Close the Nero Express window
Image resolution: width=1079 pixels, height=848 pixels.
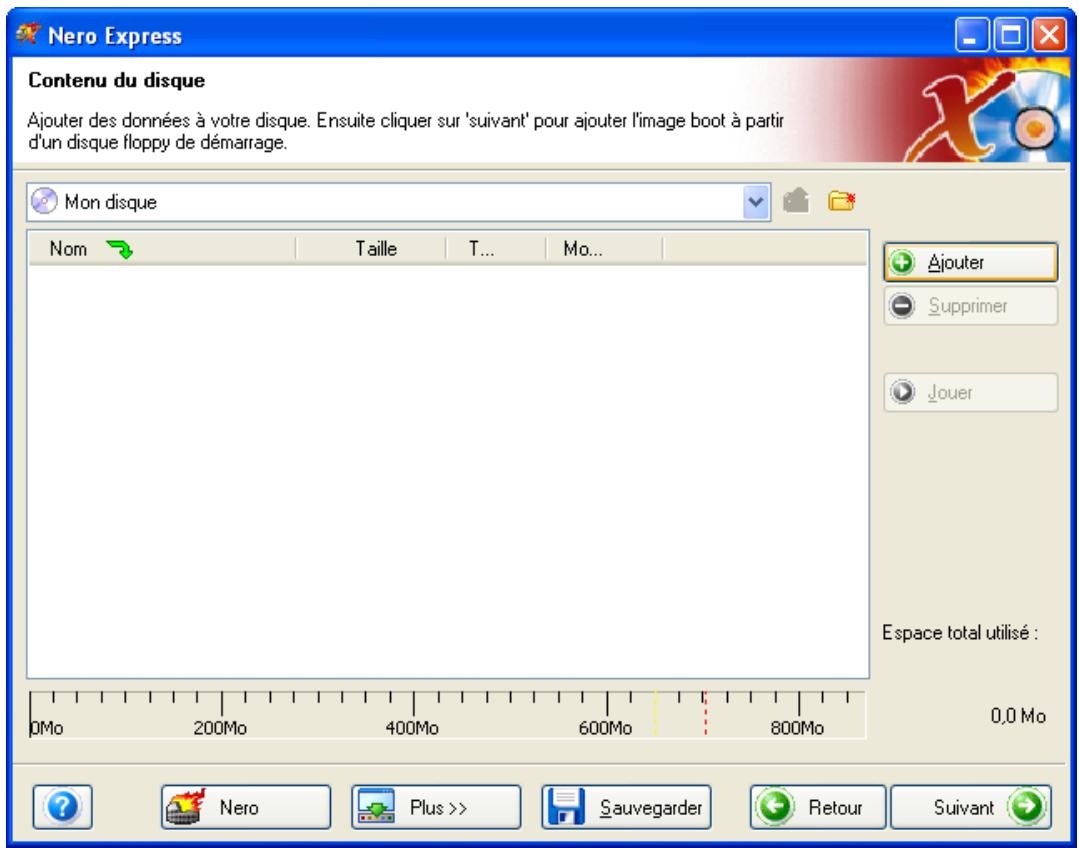coord(1049,35)
